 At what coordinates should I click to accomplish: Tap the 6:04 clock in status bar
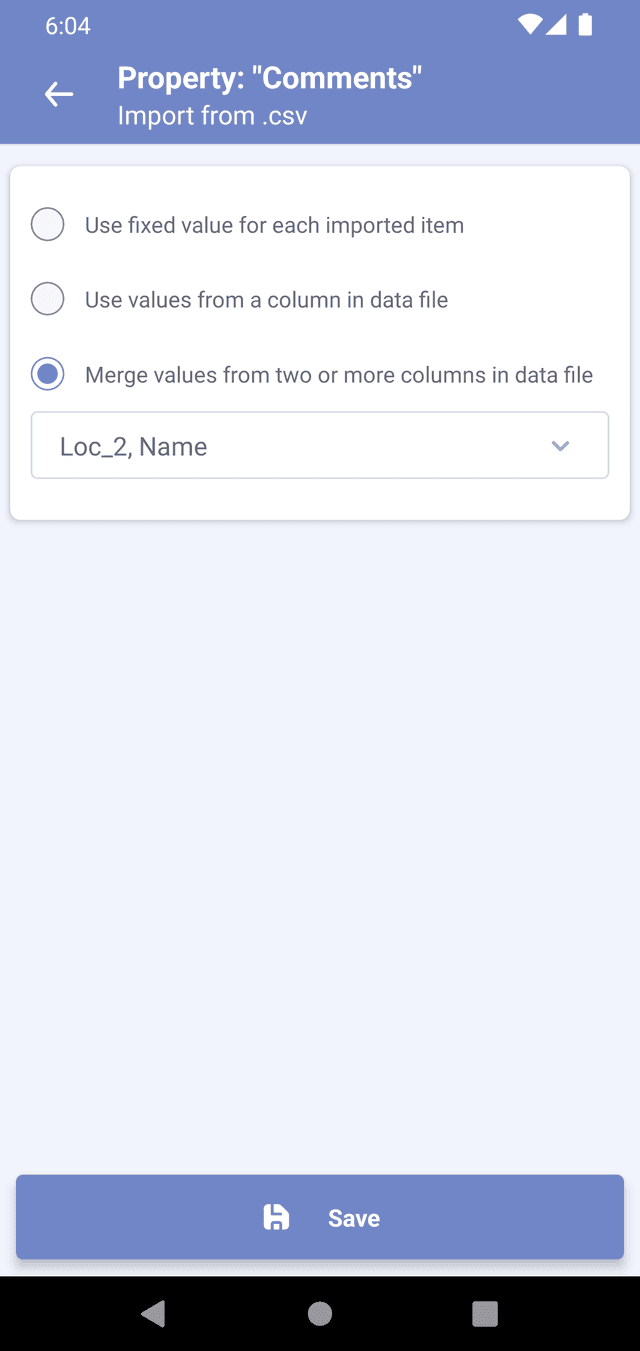[68, 27]
